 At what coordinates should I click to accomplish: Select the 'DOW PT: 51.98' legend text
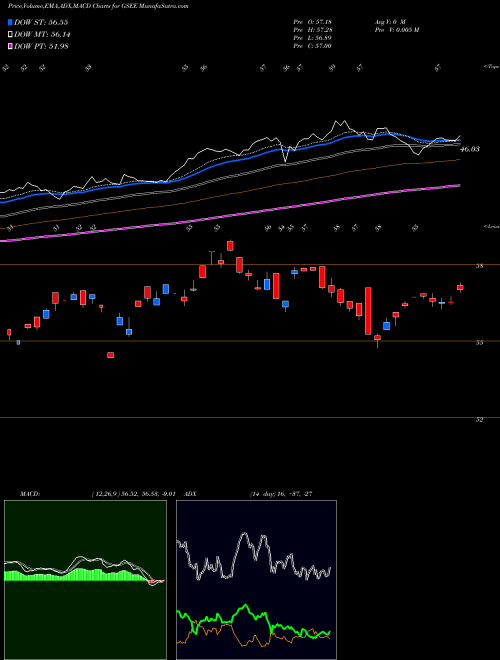pos(41,46)
